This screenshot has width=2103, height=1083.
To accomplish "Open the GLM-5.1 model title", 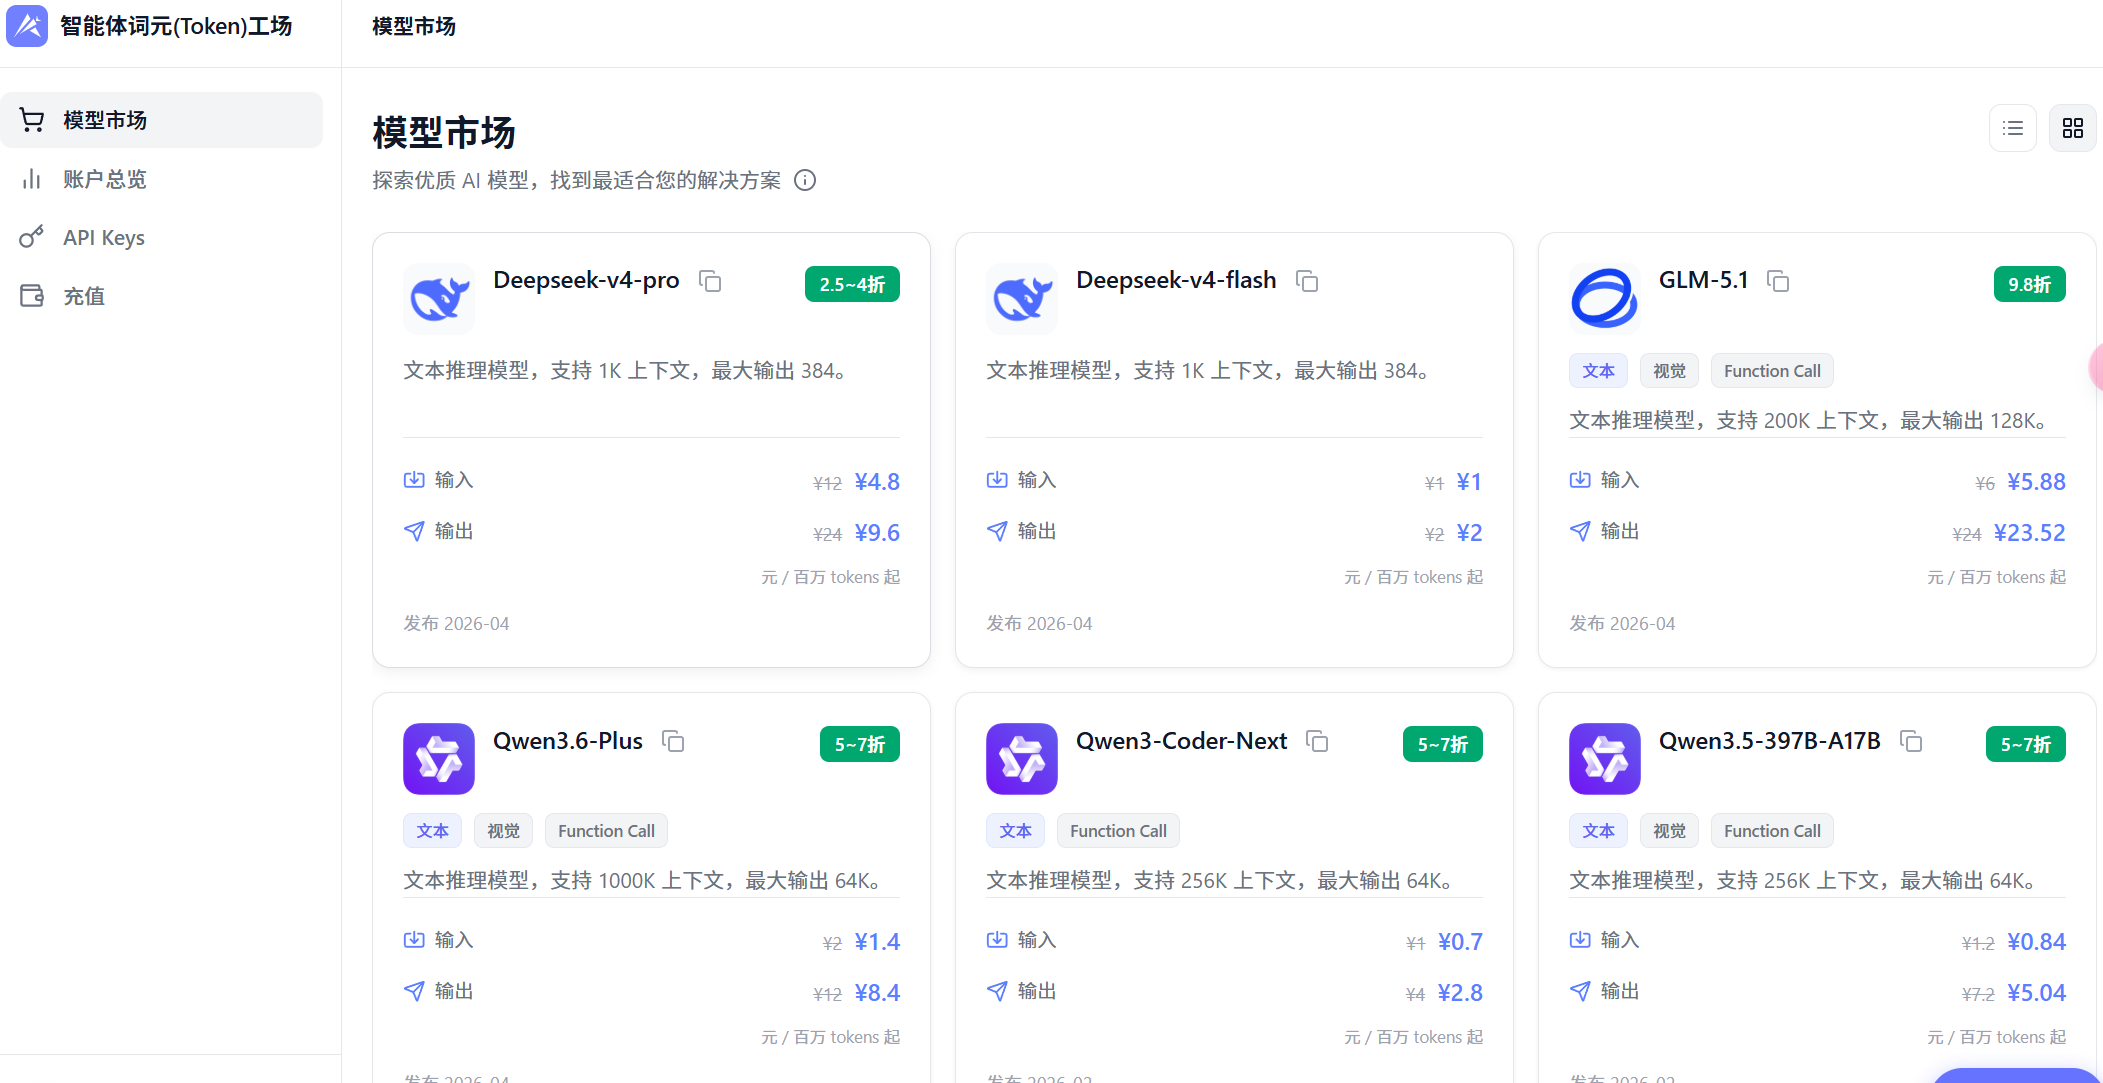I will click(x=1704, y=280).
